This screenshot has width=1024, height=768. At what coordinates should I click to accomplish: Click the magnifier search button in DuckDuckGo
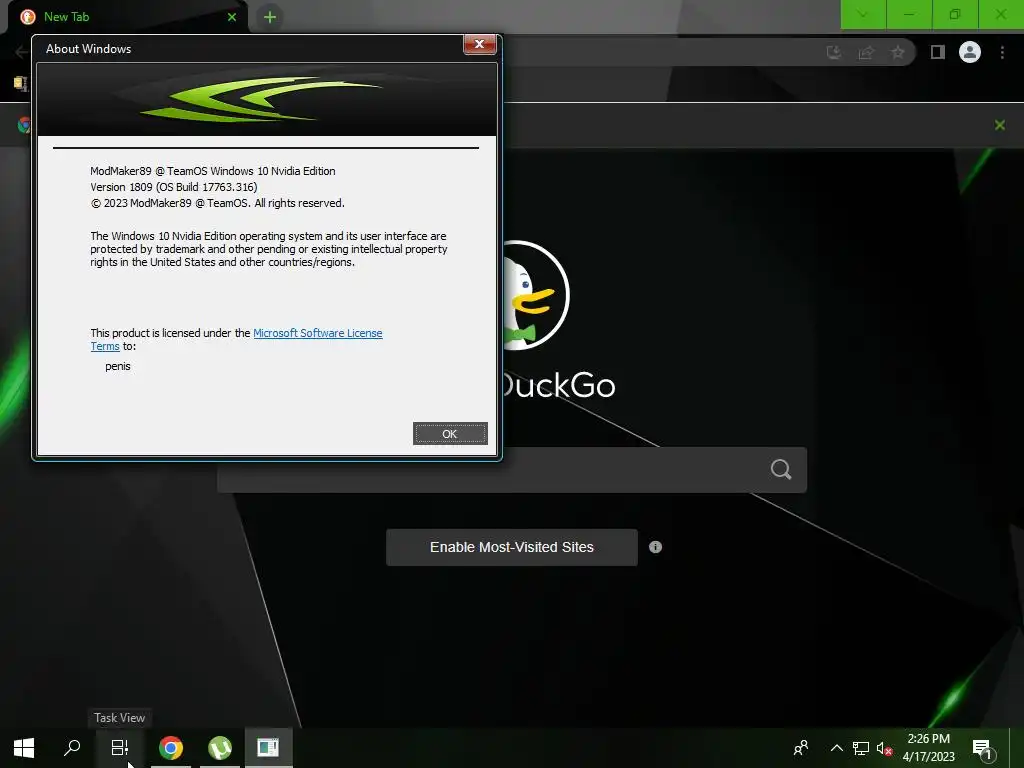click(x=781, y=469)
